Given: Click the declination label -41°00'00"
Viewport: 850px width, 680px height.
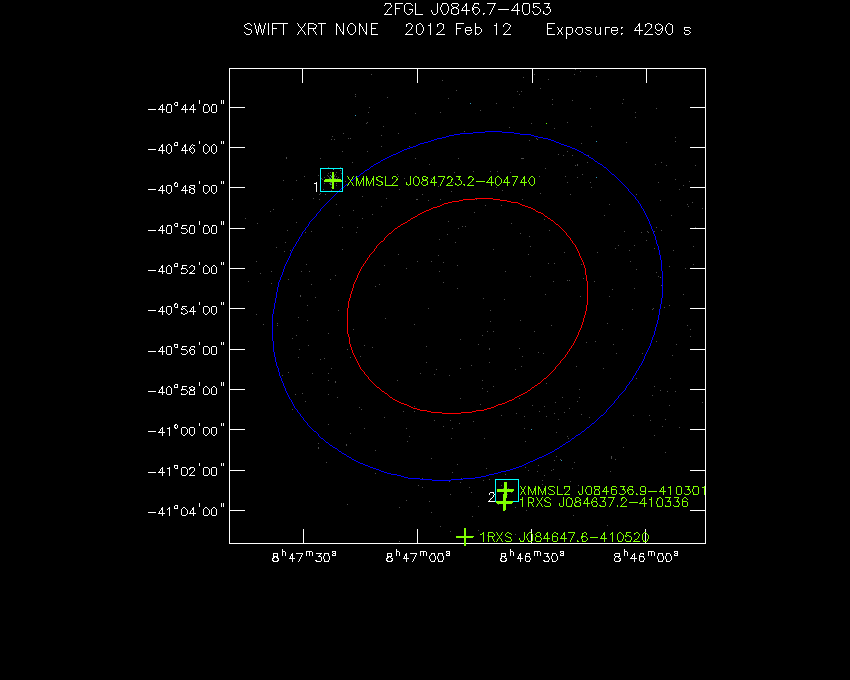Looking at the screenshot, I should pos(186,431).
